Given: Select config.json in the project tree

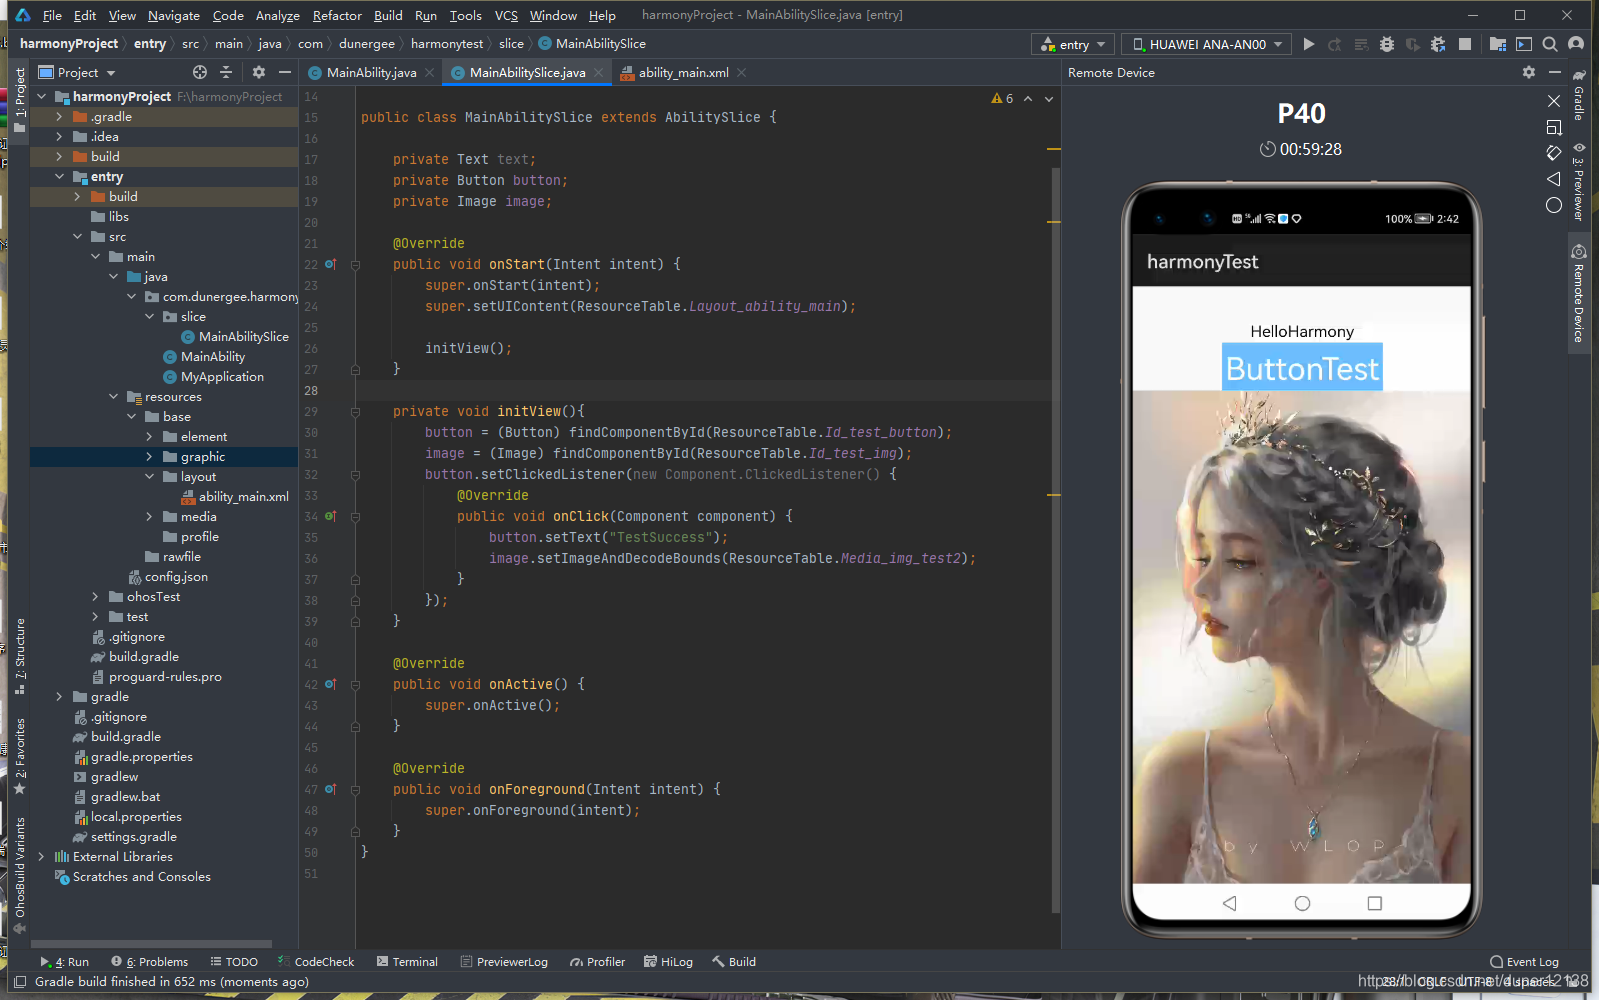Looking at the screenshot, I should 168,577.
